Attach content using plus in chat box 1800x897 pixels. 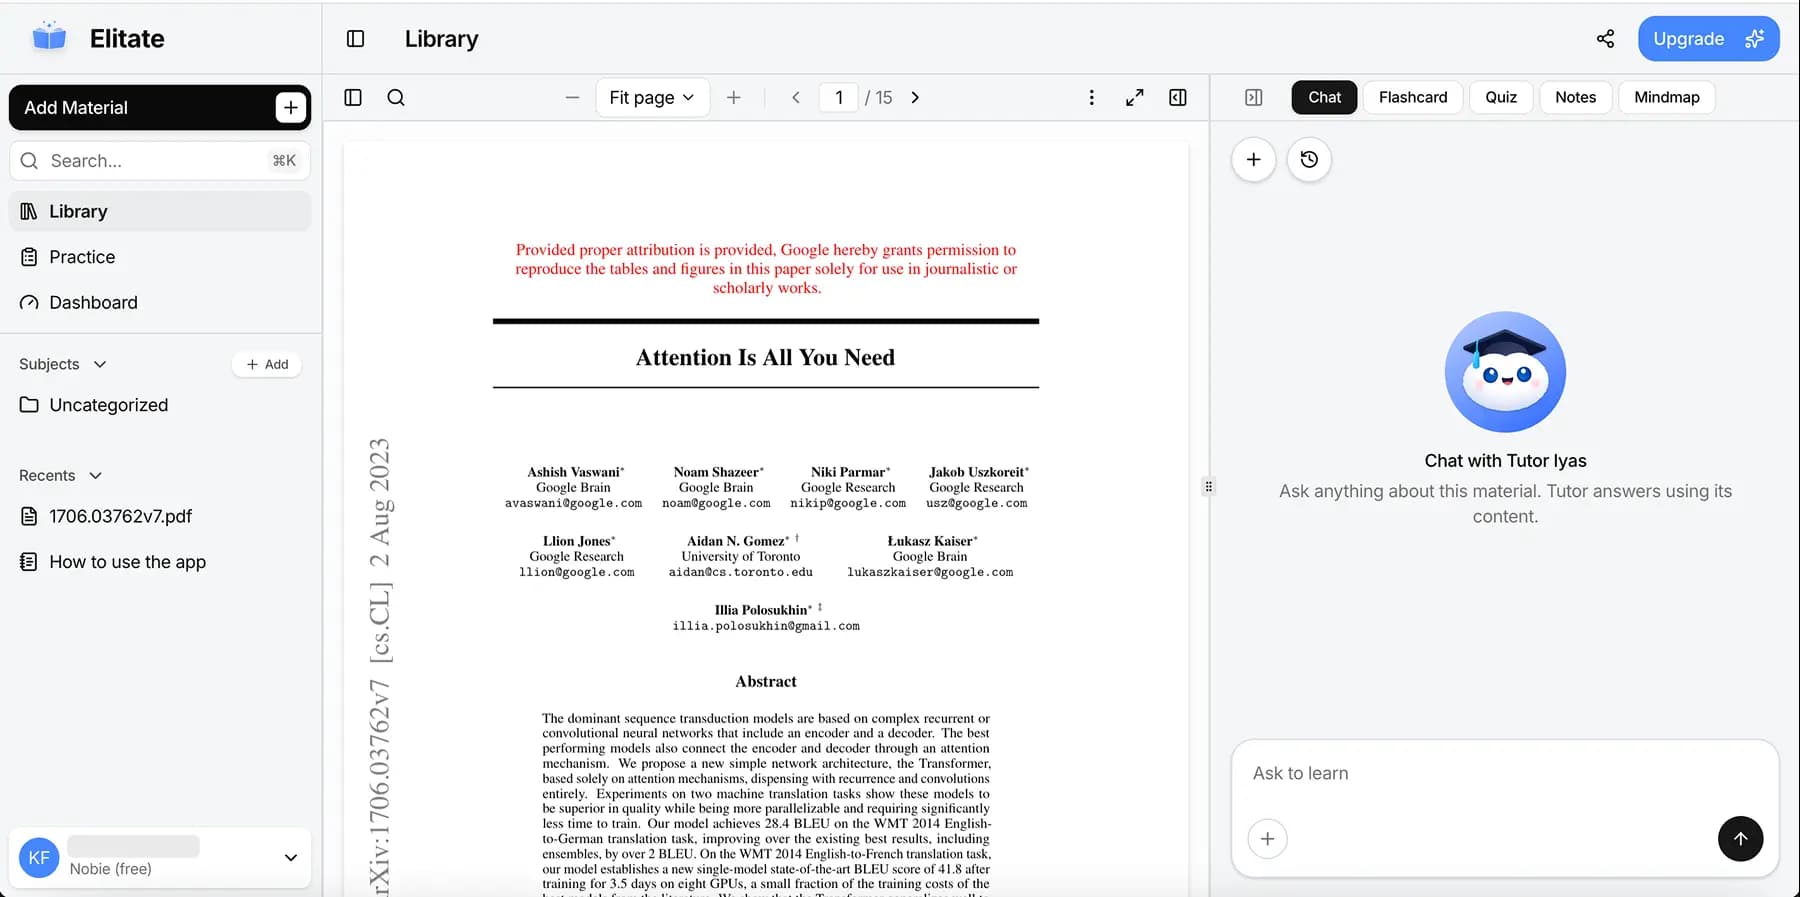(1267, 839)
